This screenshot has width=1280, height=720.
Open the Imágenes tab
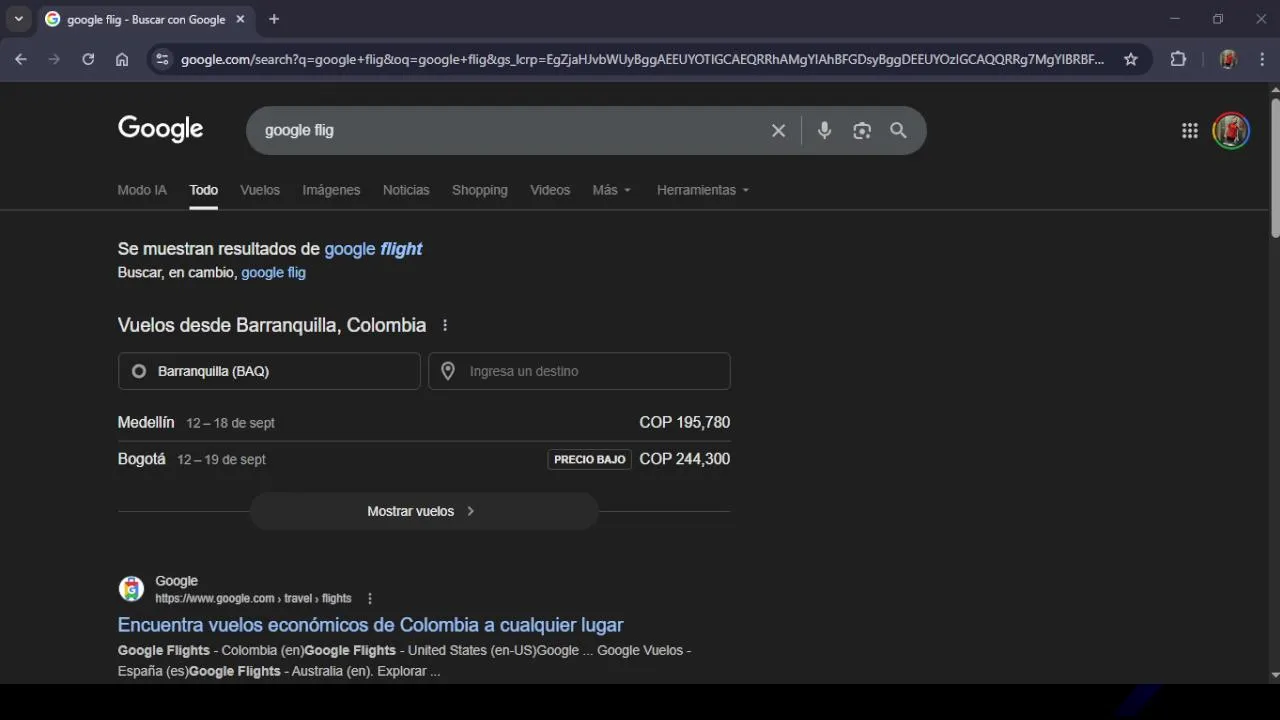[331, 190]
